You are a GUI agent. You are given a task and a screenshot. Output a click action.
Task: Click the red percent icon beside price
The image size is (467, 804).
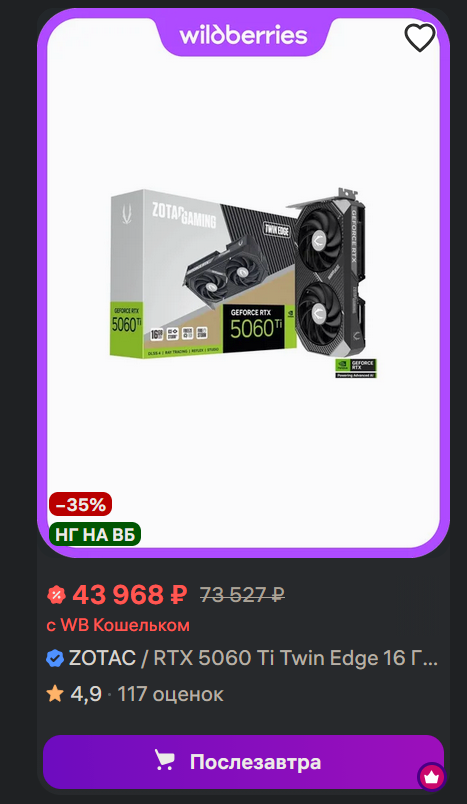coord(56,595)
